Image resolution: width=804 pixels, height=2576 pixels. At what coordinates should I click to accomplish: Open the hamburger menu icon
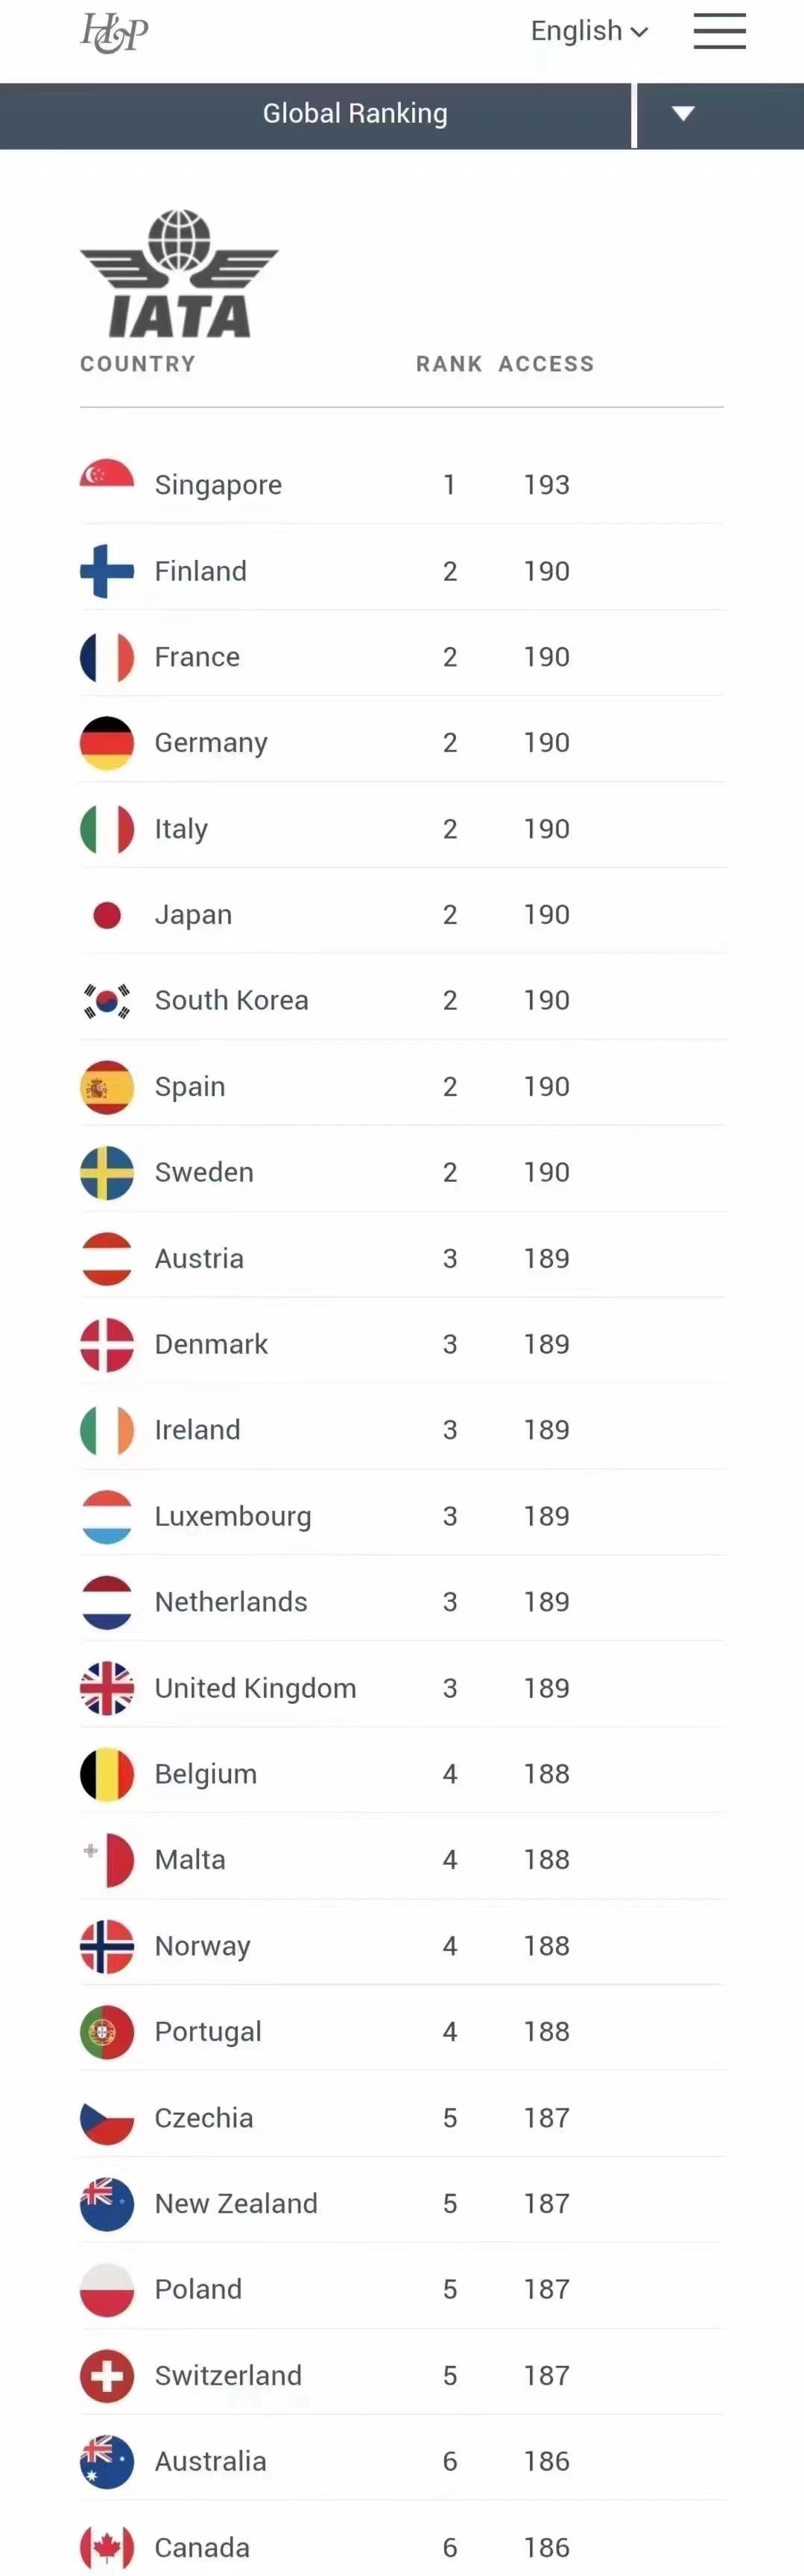(x=720, y=31)
